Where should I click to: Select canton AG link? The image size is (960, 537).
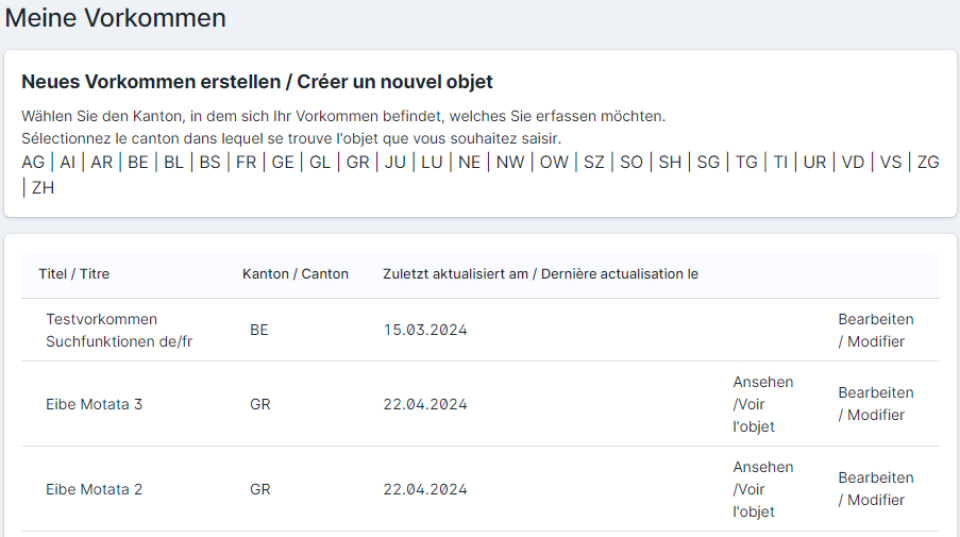tap(33, 162)
